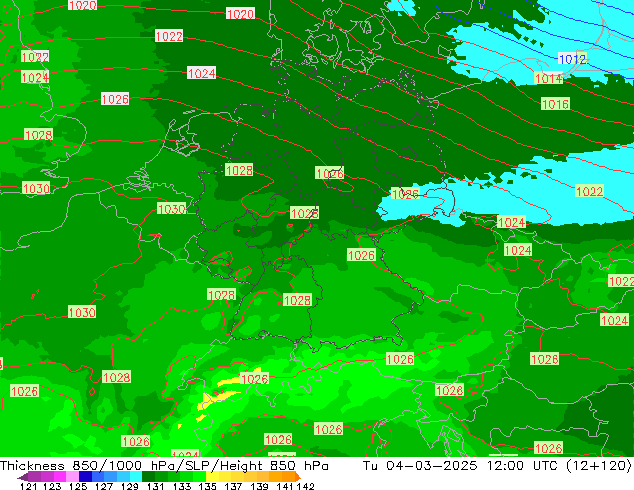634x490 pixels.
Task: Click the dark navy blue legend swatch
Action: pyautogui.click(x=85, y=477)
